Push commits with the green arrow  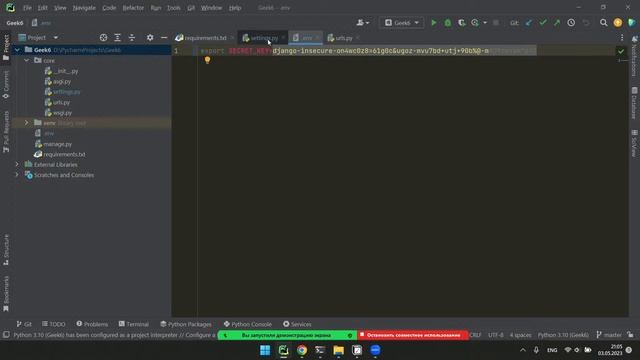(x=557, y=23)
